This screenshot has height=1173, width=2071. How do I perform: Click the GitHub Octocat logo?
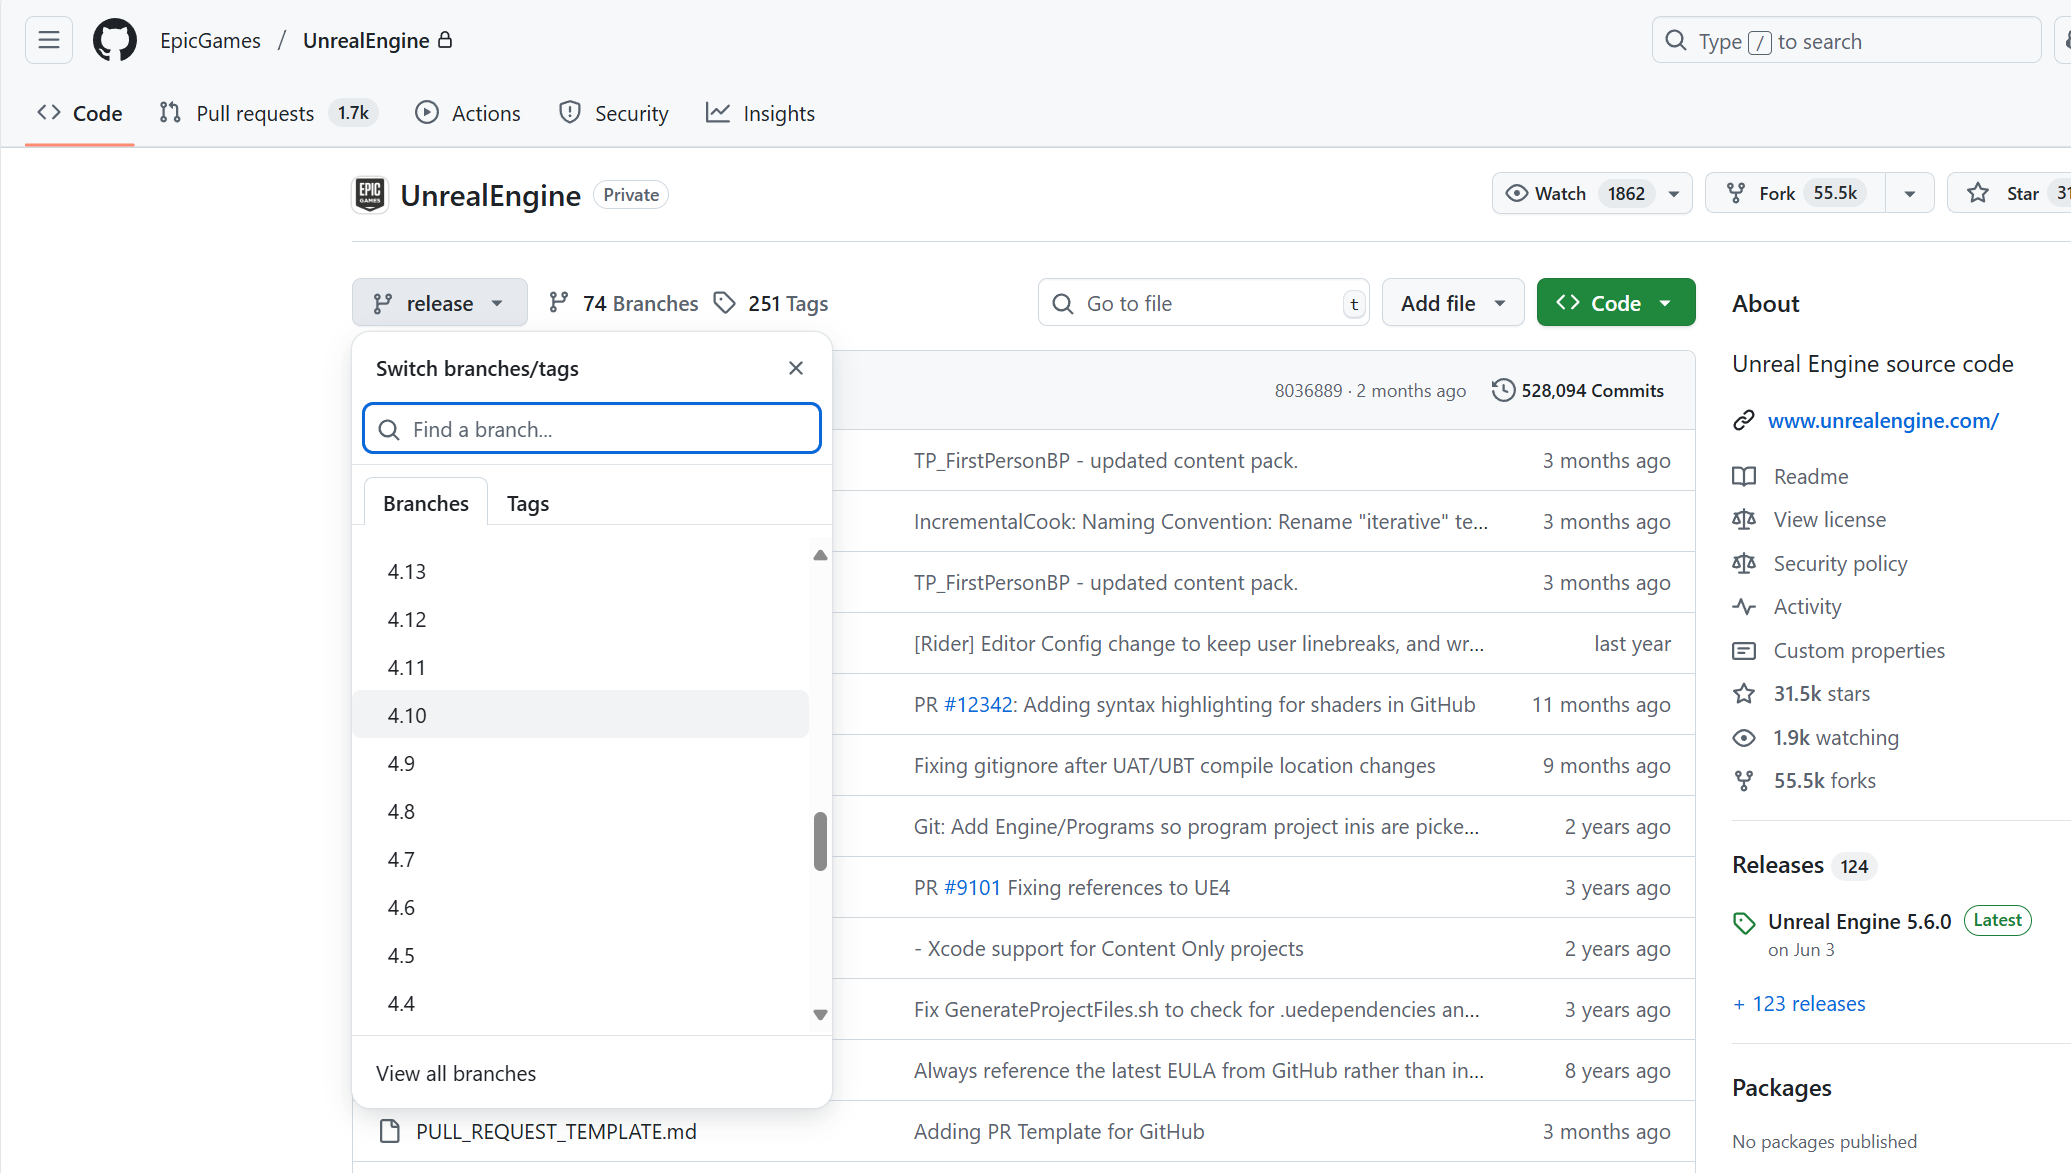[115, 41]
